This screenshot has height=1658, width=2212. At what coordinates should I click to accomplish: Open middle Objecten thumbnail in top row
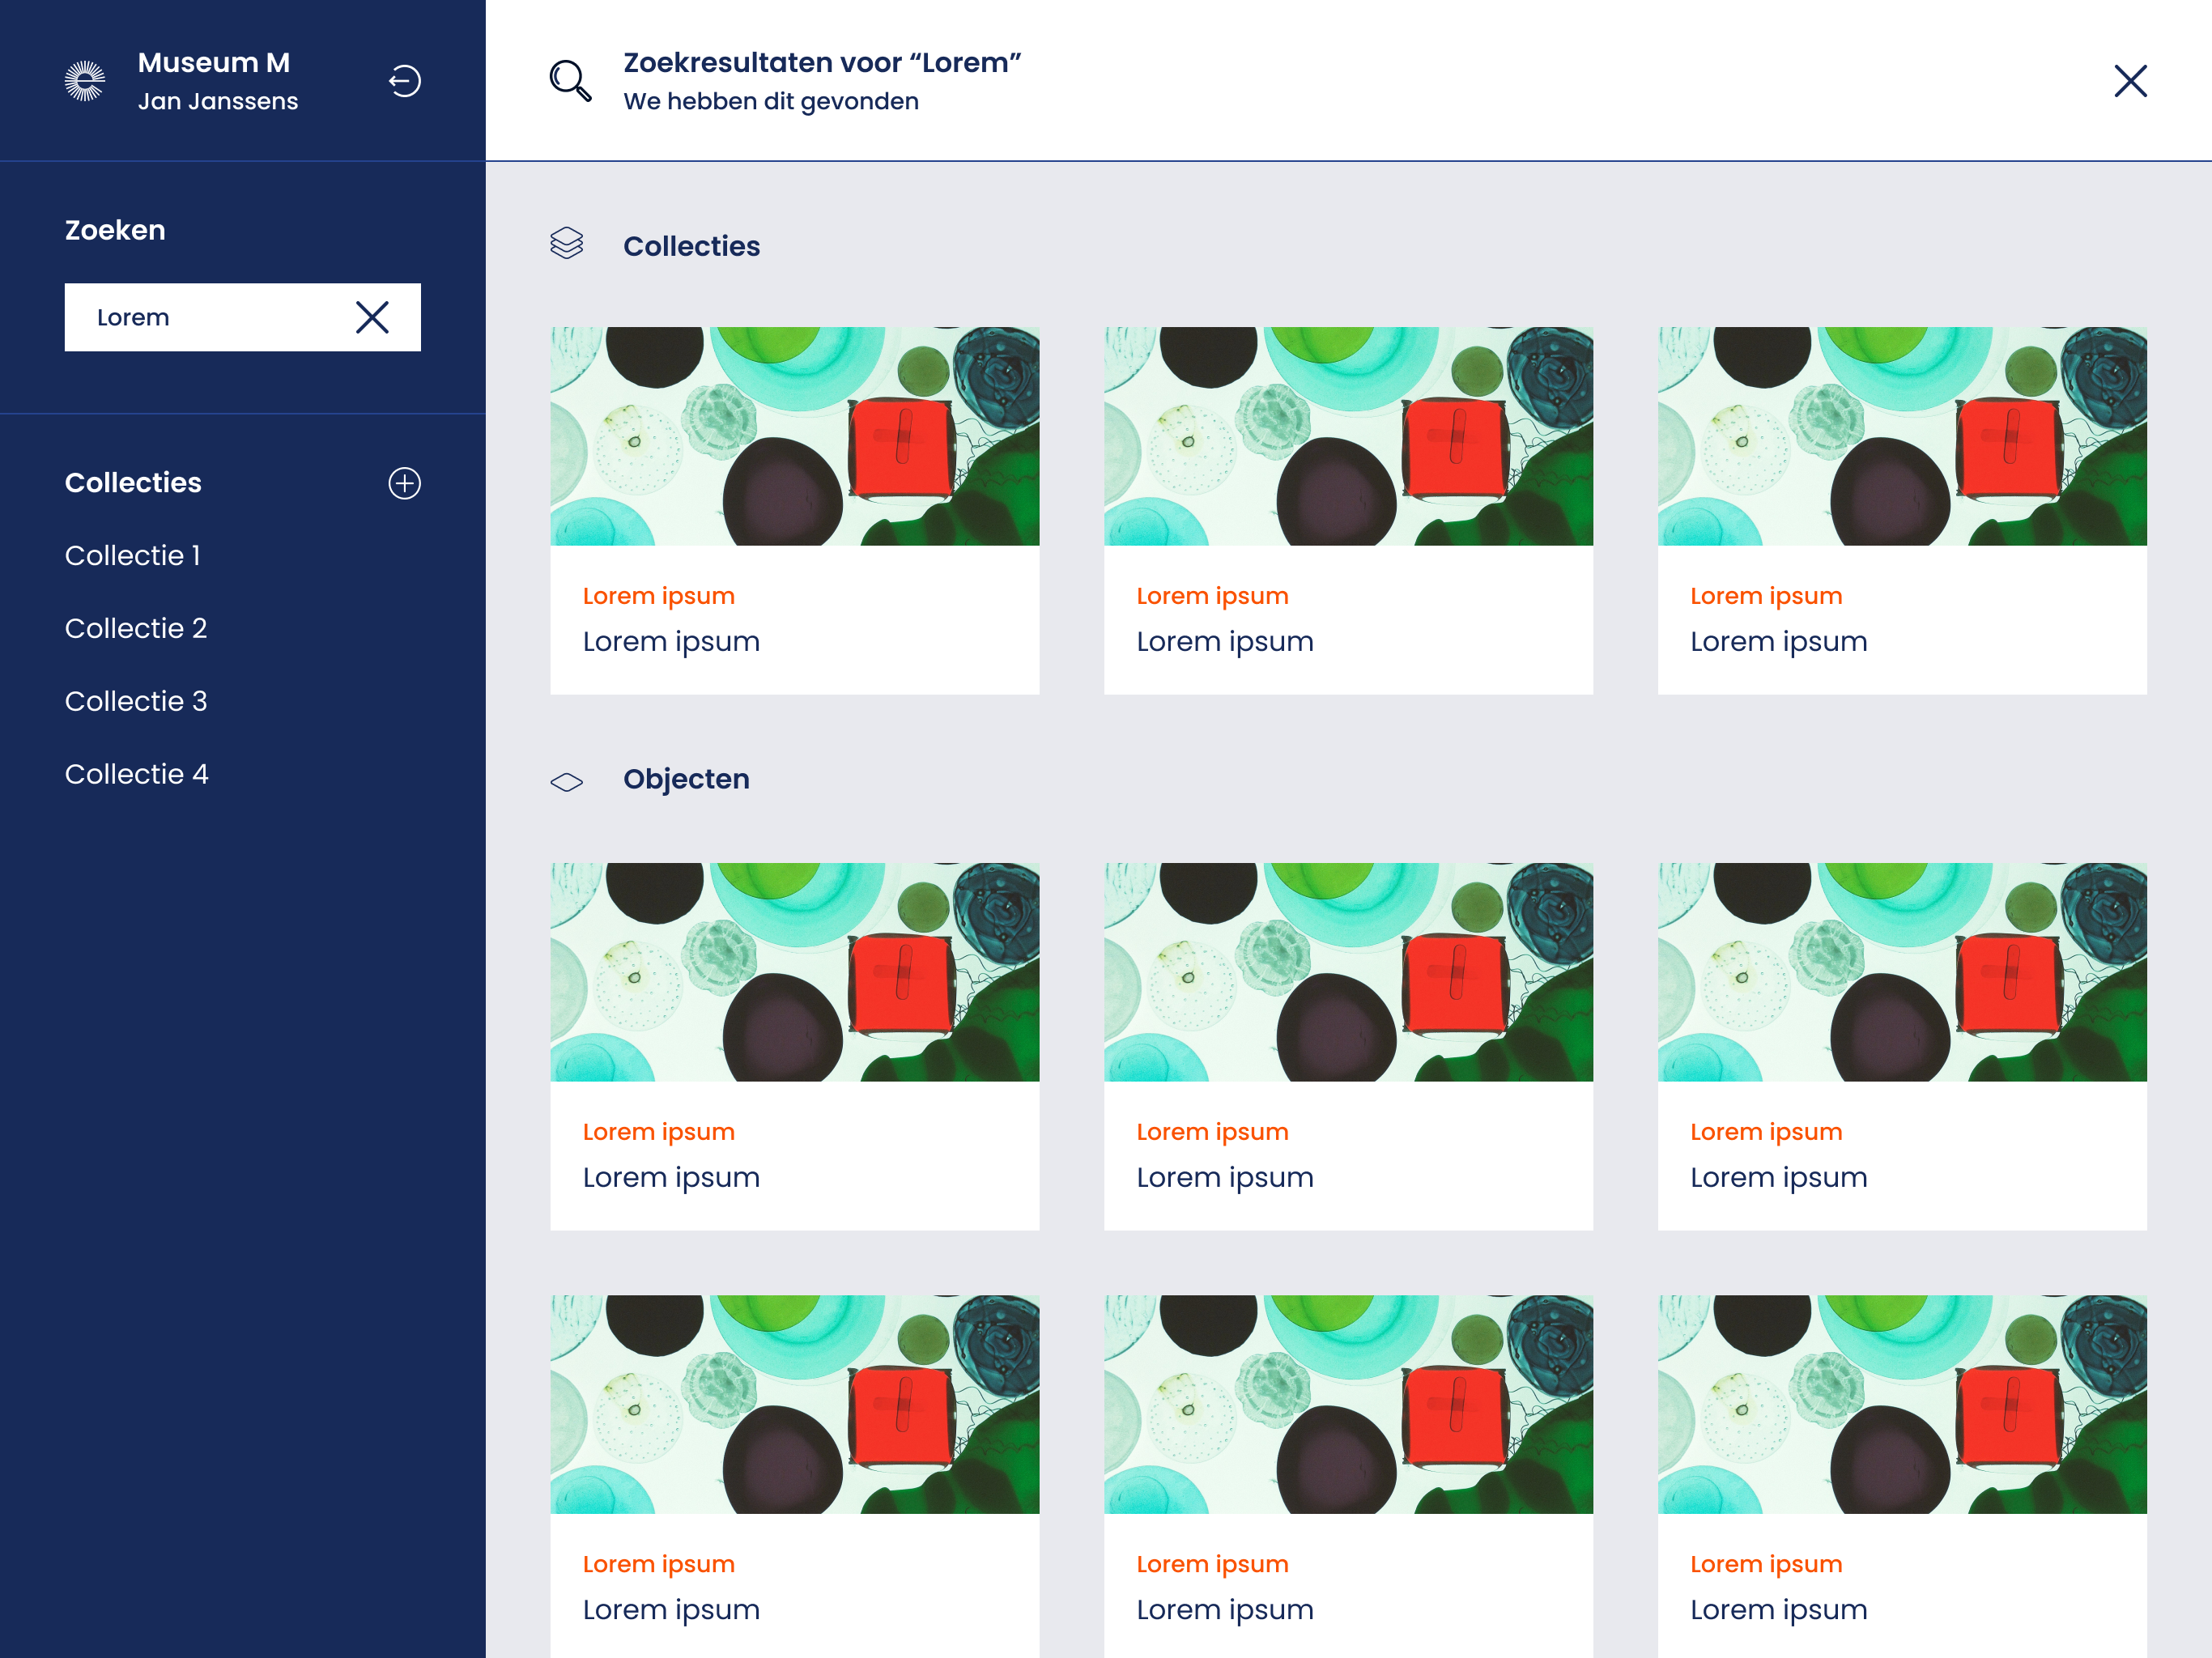(x=1348, y=972)
